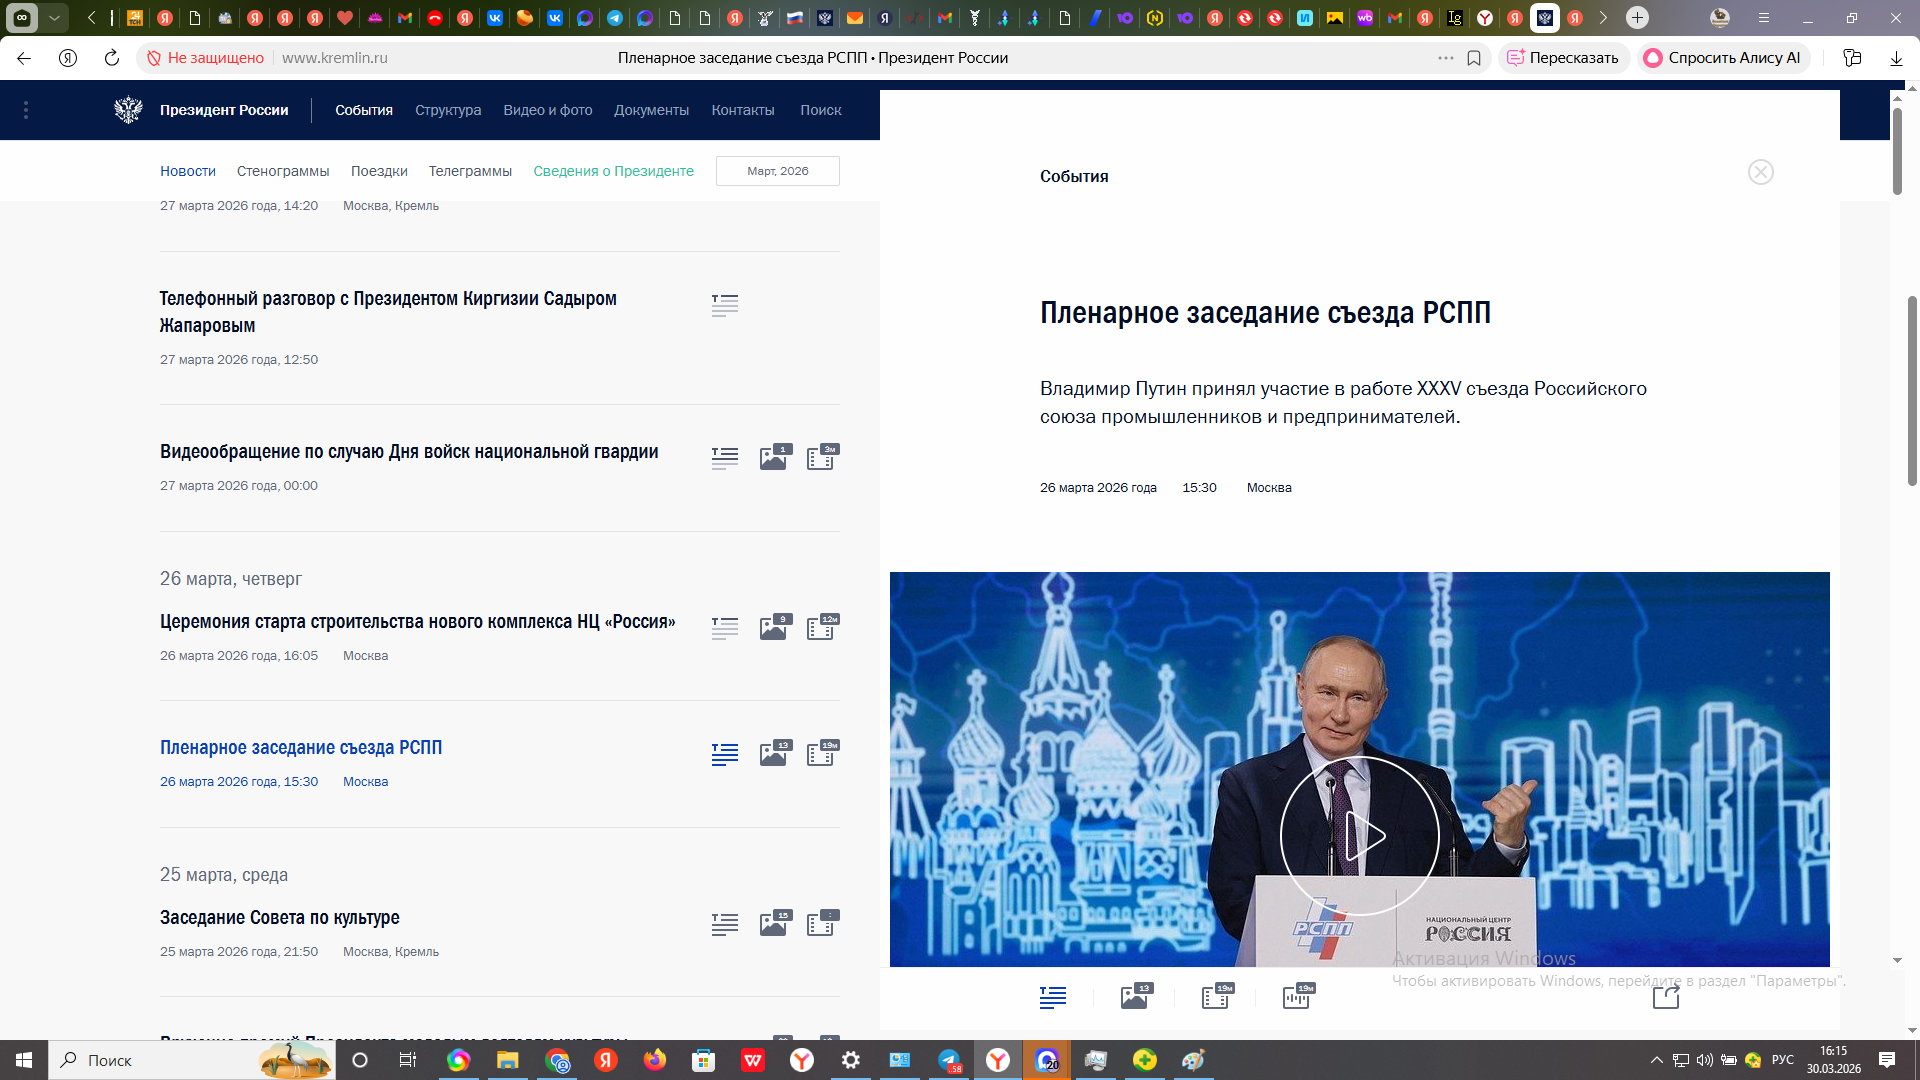
Task: Open video icon for НЦ «Россия» ceremony
Action: point(822,627)
